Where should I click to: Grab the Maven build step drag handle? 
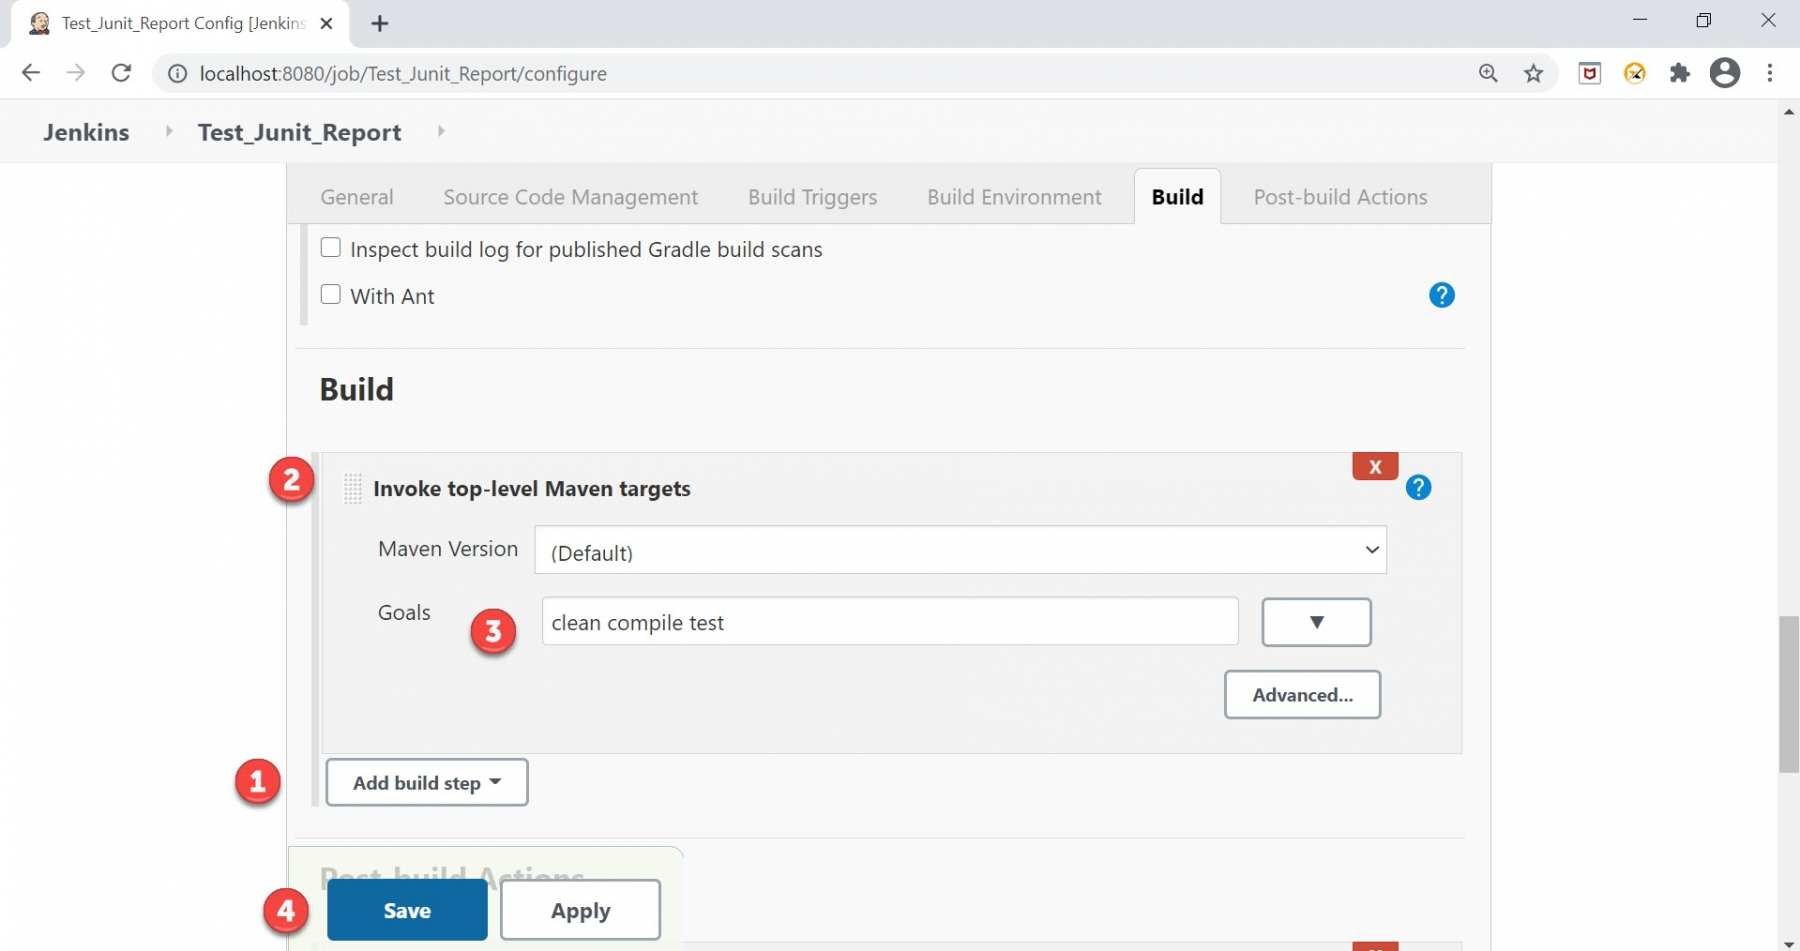point(352,488)
